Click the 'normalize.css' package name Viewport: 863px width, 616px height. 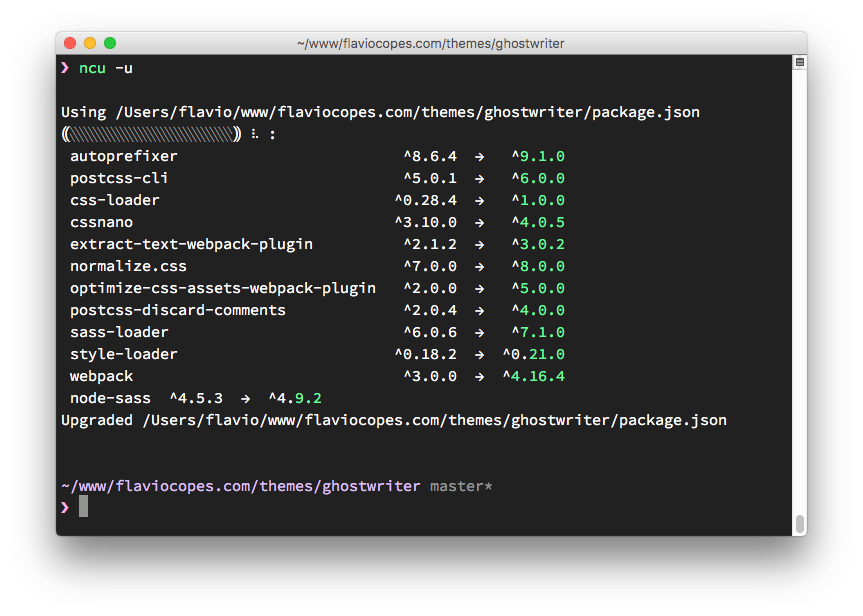(x=128, y=266)
